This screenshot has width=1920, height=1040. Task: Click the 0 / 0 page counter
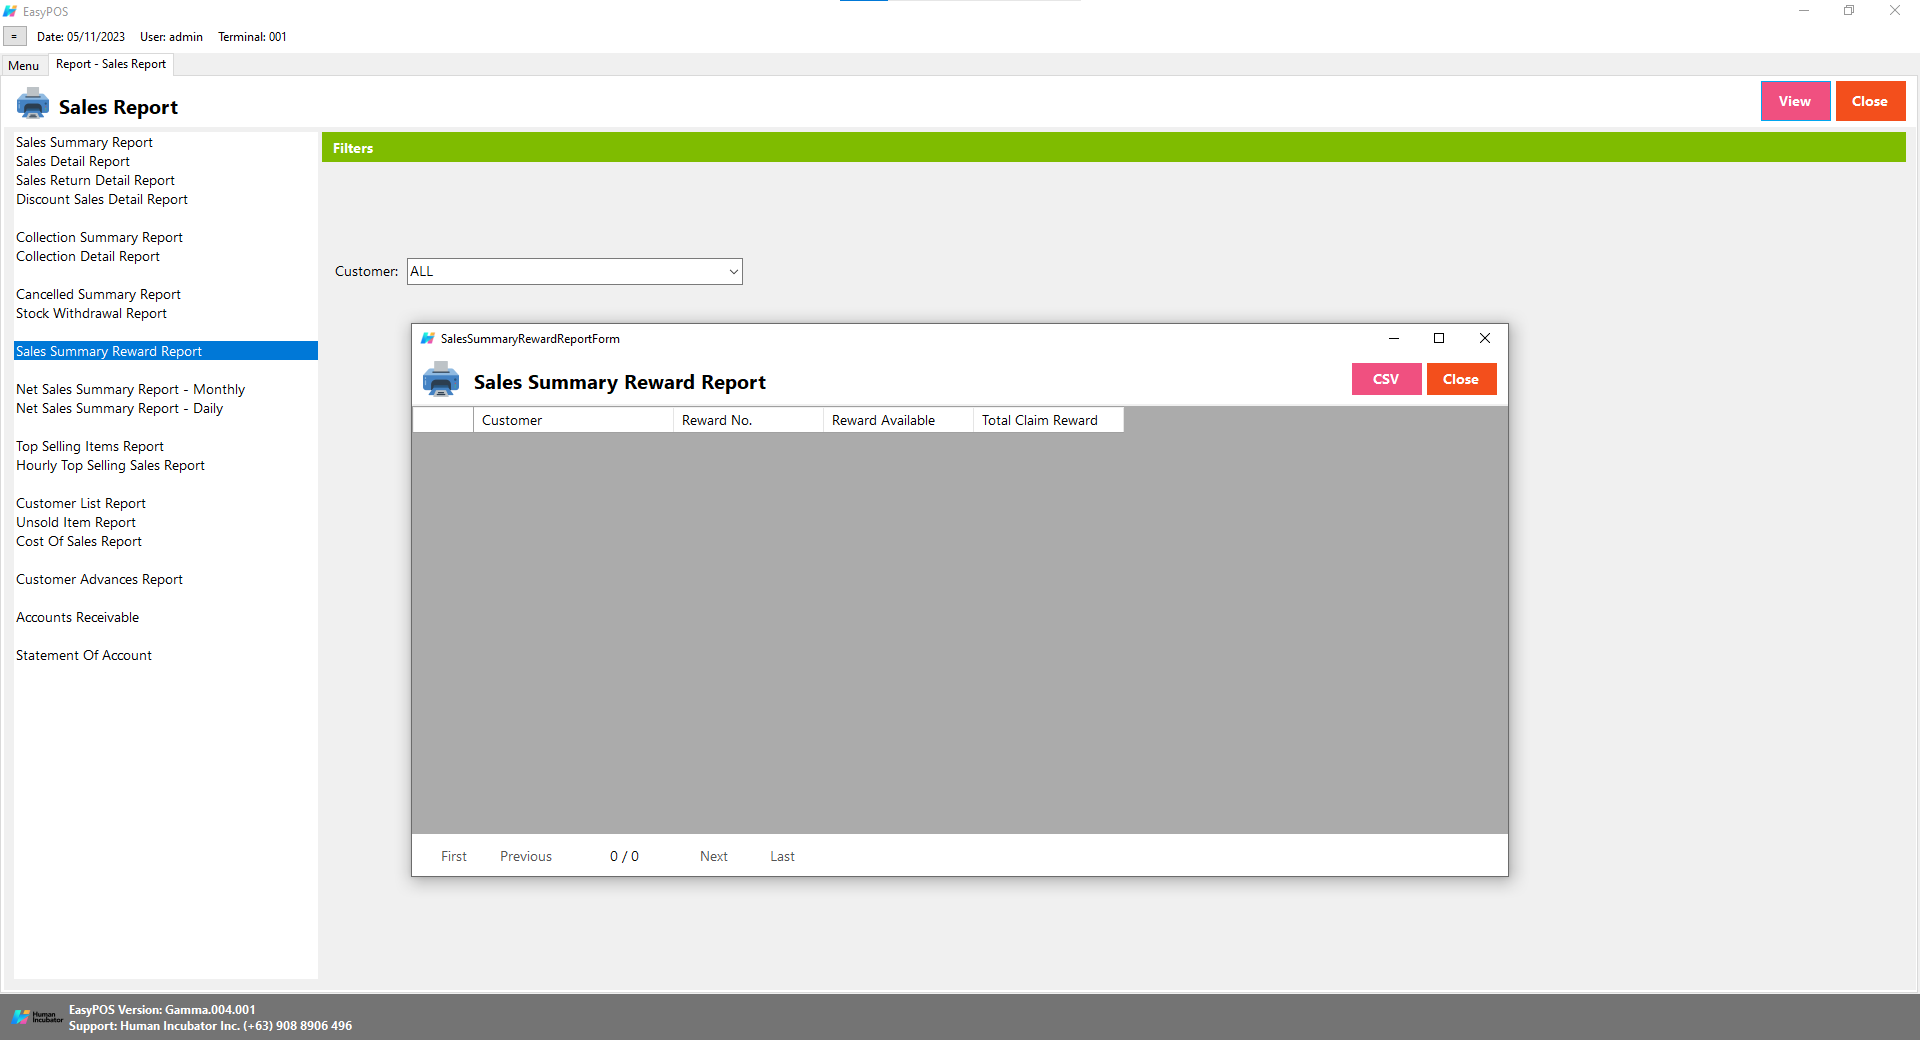pyautogui.click(x=624, y=856)
